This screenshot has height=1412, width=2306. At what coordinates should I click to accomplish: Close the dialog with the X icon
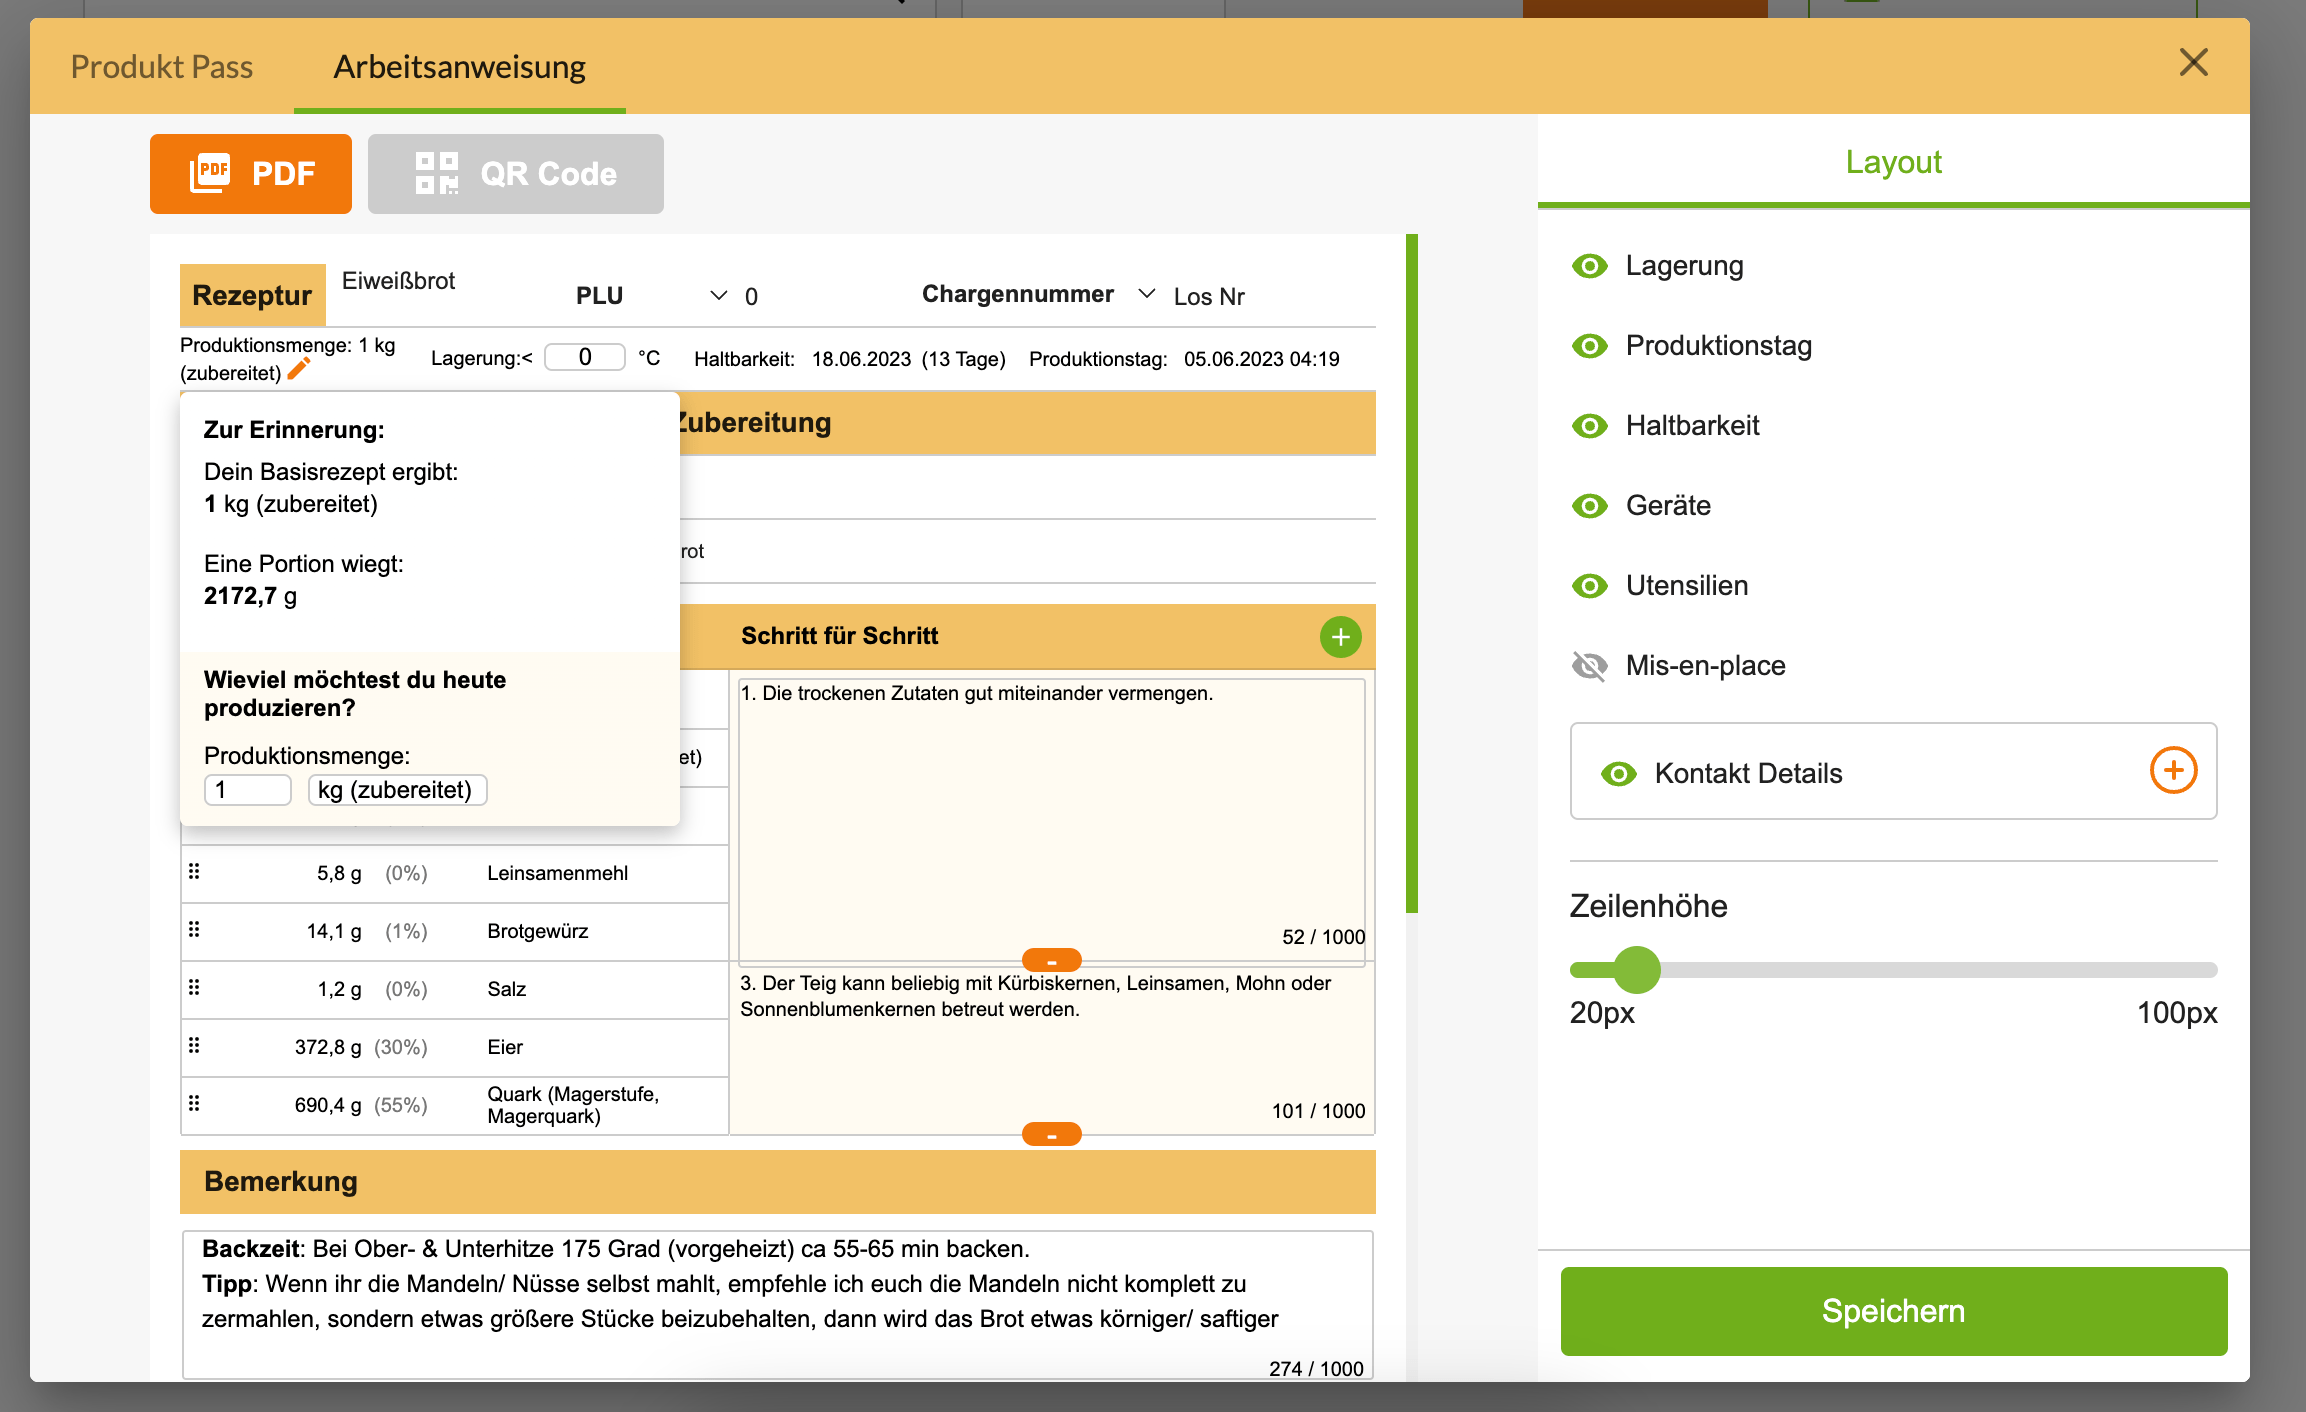coord(2193,63)
